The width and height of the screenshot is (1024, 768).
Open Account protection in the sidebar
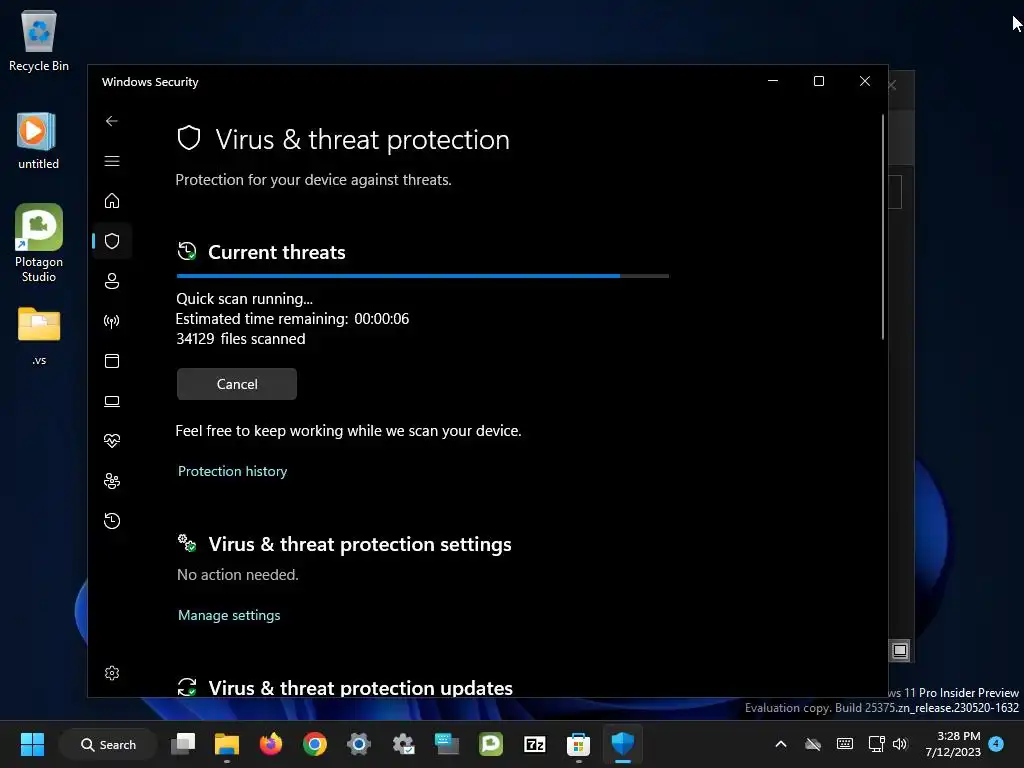click(112, 281)
